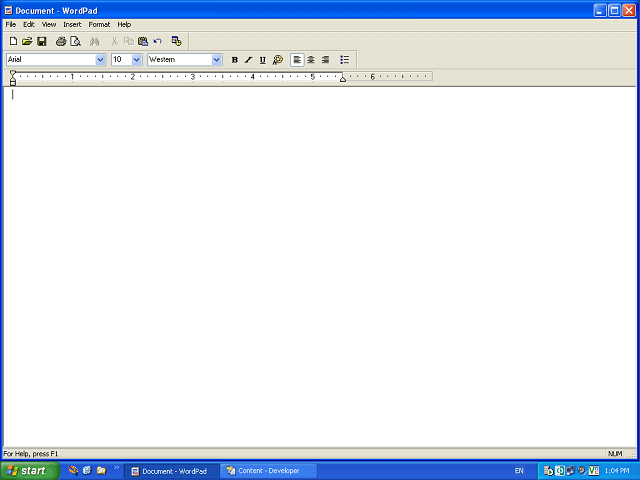The height and width of the screenshot is (480, 640).
Task: Click the NUM indicator in the status bar
Action: click(x=615, y=454)
